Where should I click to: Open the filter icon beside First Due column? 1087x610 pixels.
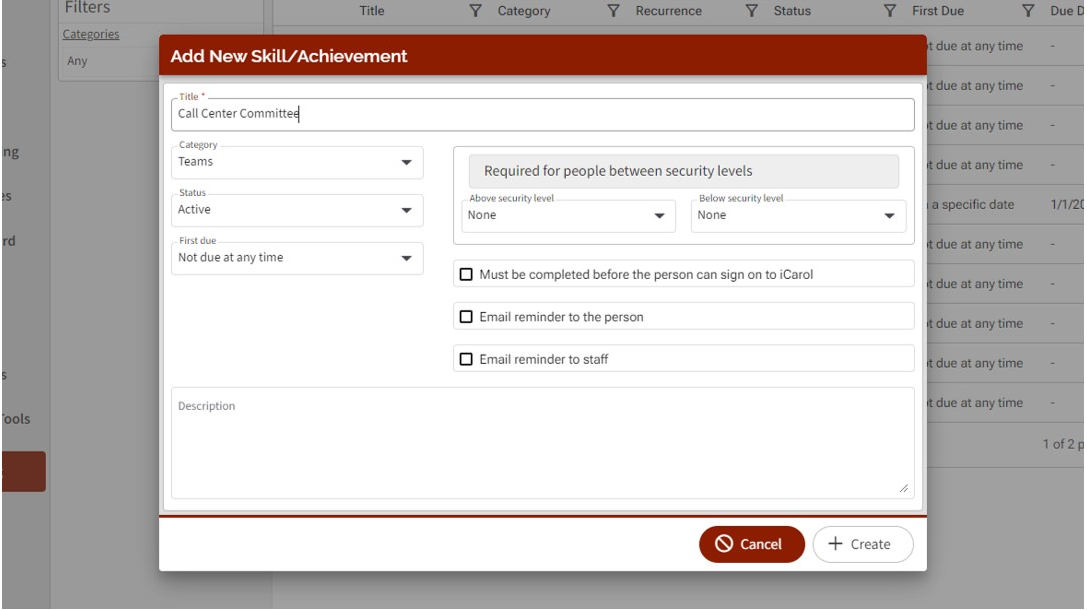(x=1027, y=11)
